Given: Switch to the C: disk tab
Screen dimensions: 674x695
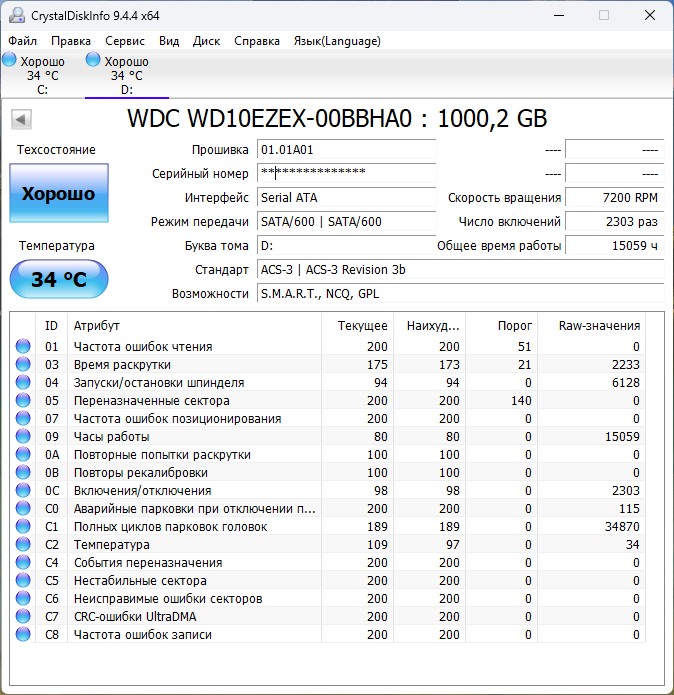Looking at the screenshot, I should (43, 74).
